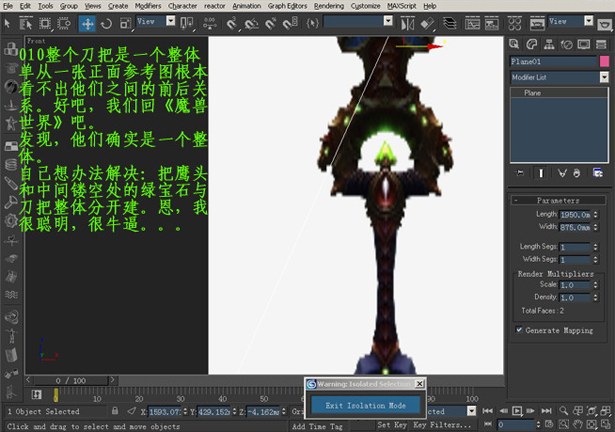
Task: Open the Utilities command panel tab
Action: pos(601,44)
